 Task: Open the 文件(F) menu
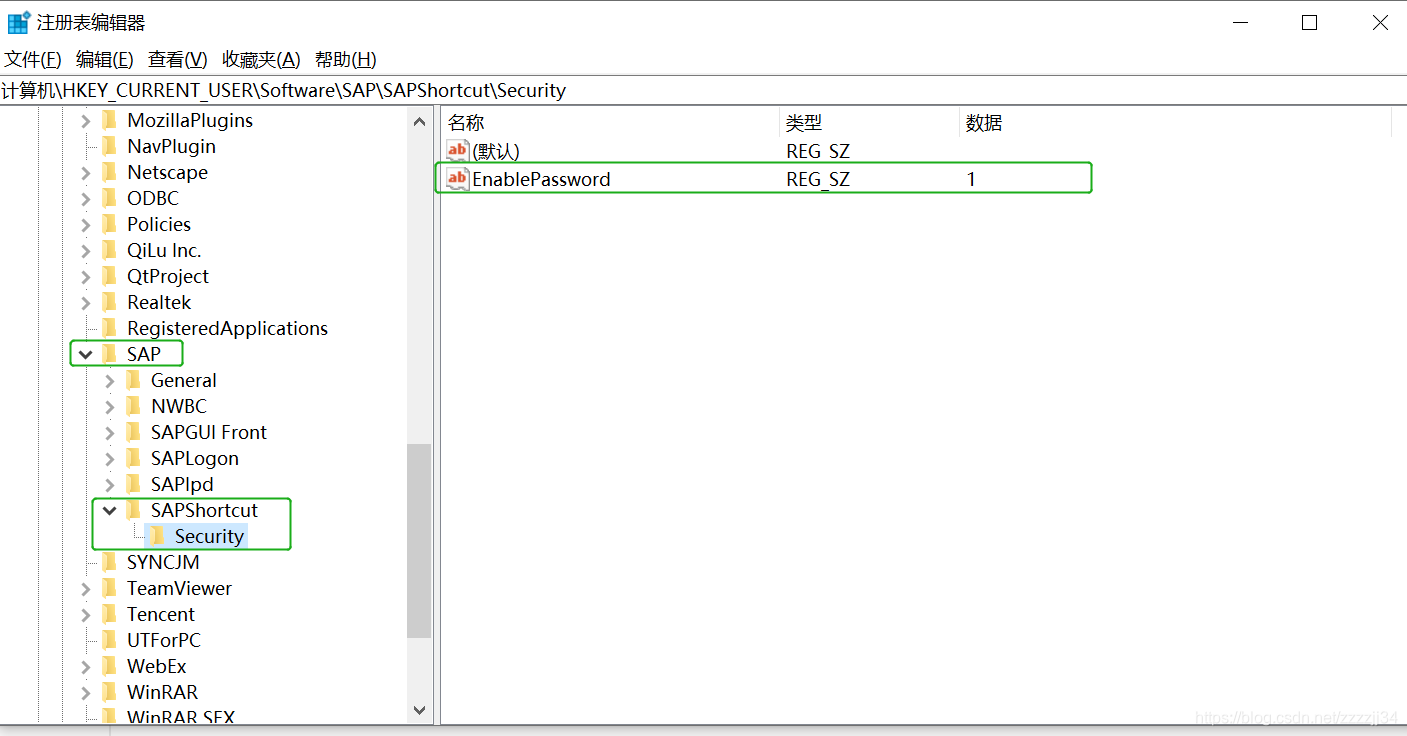click(x=33, y=59)
